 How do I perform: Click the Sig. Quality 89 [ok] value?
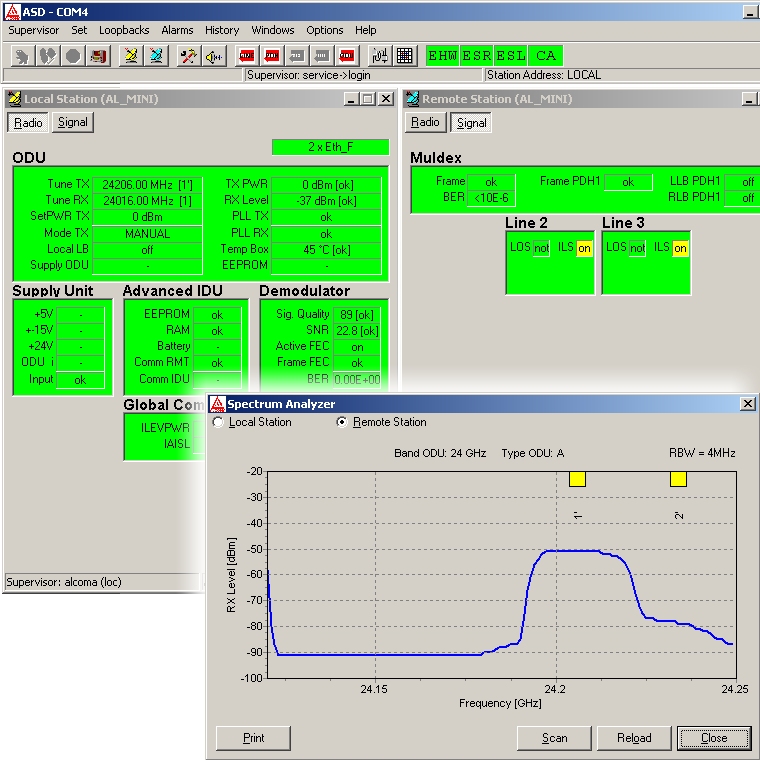[x=357, y=315]
